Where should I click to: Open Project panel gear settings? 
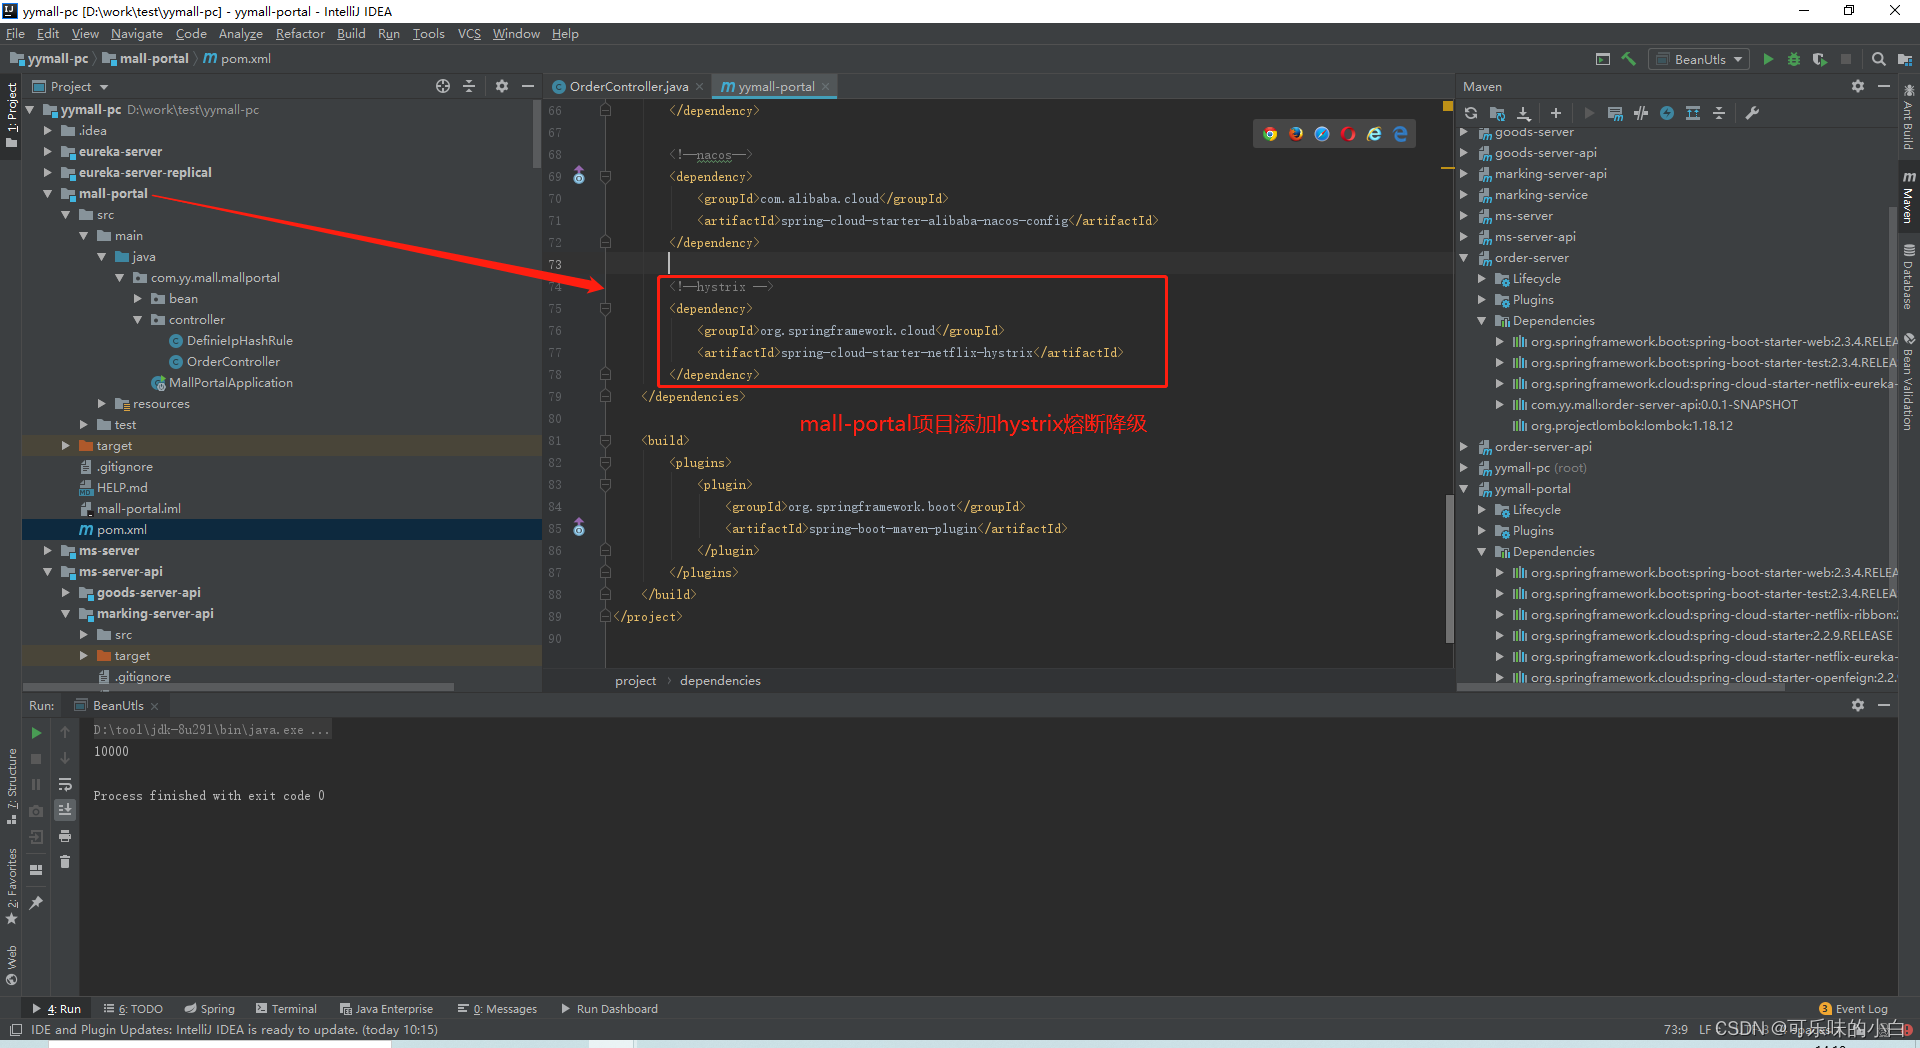point(502,86)
